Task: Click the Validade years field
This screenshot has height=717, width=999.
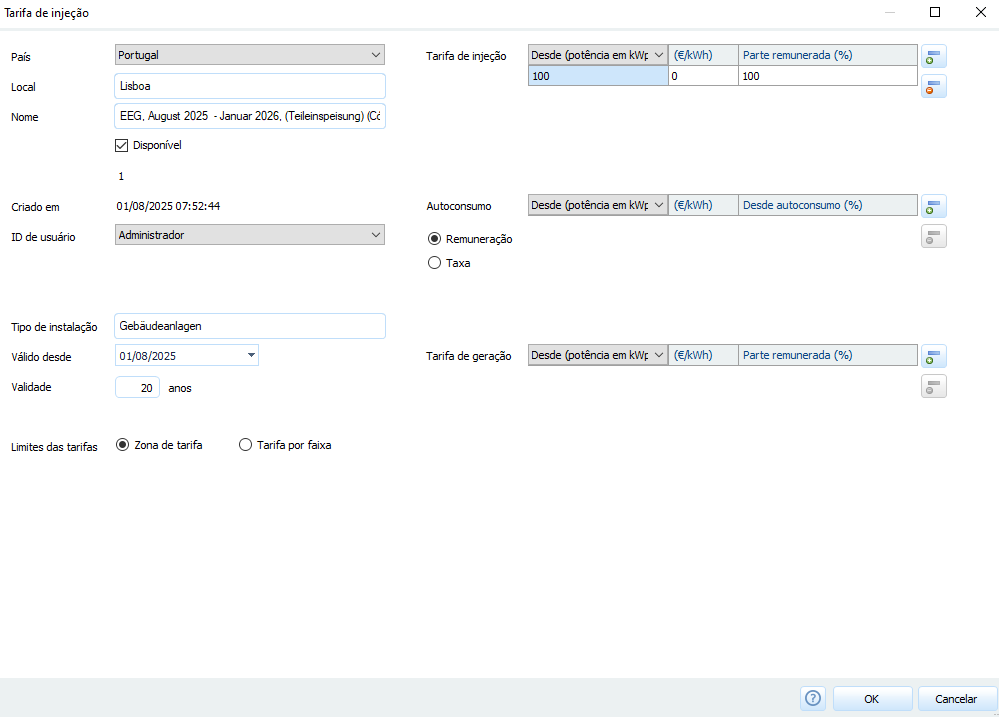Action: pyautogui.click(x=137, y=387)
